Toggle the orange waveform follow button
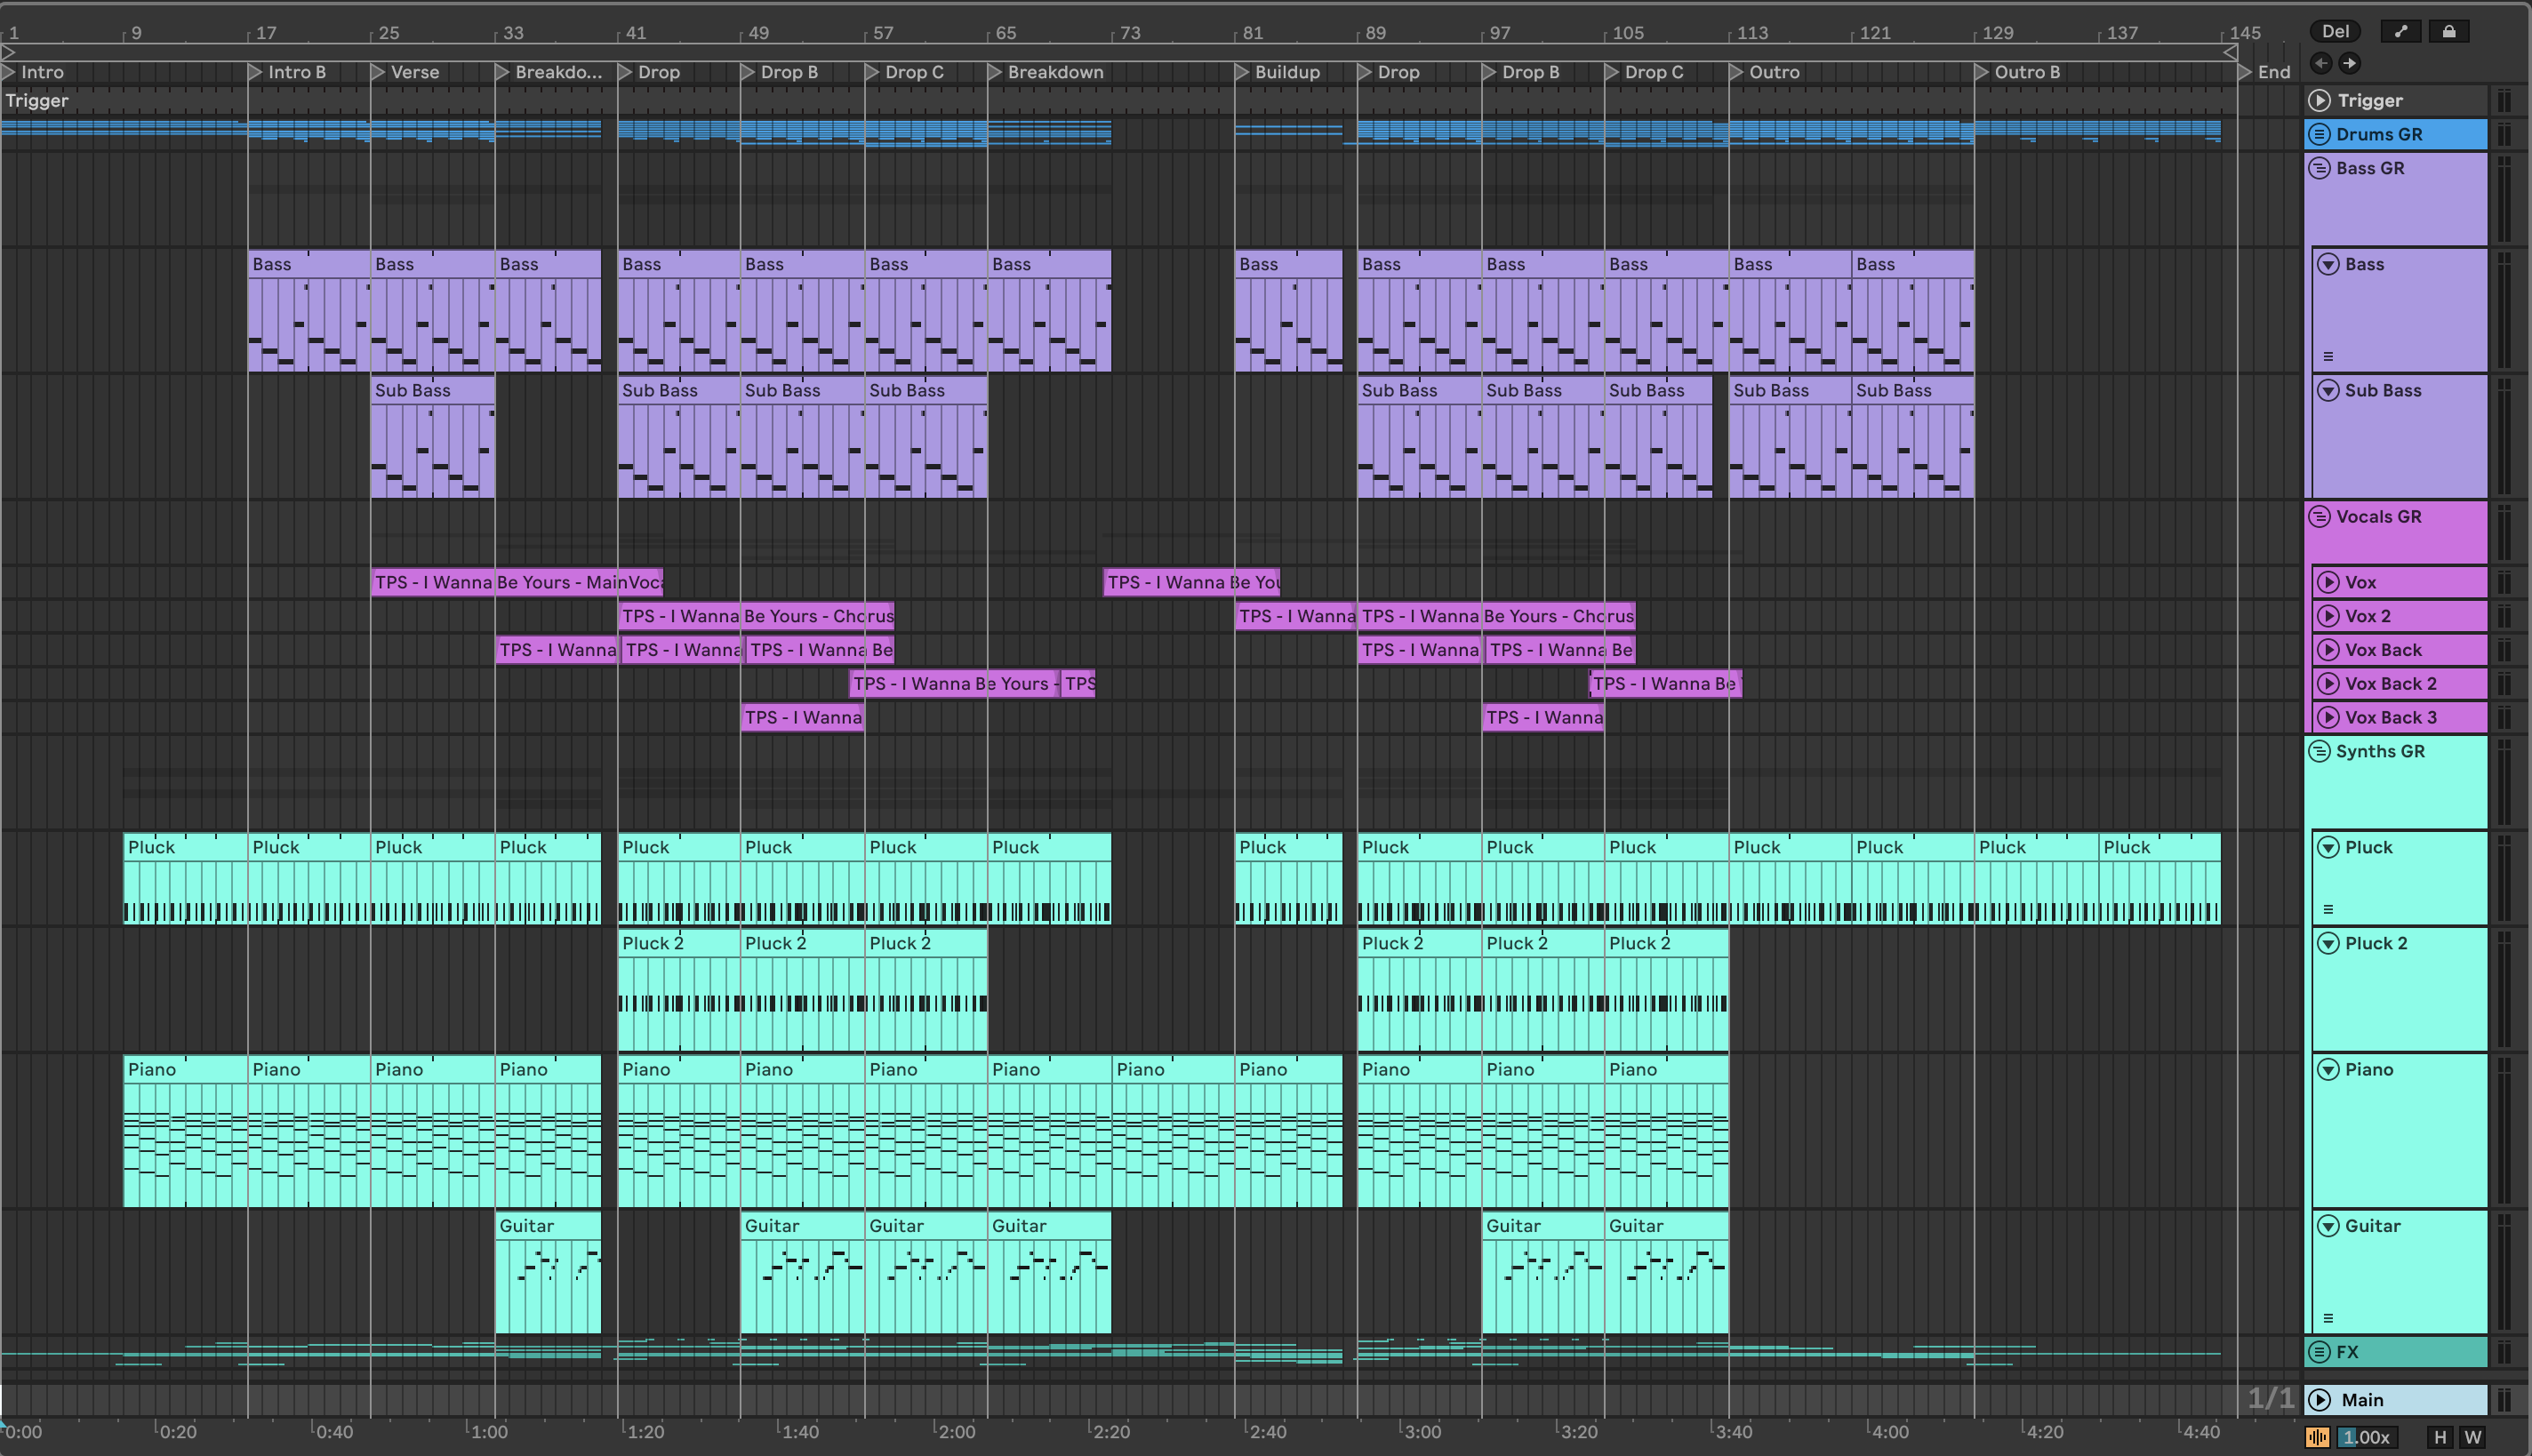 tap(2317, 1437)
